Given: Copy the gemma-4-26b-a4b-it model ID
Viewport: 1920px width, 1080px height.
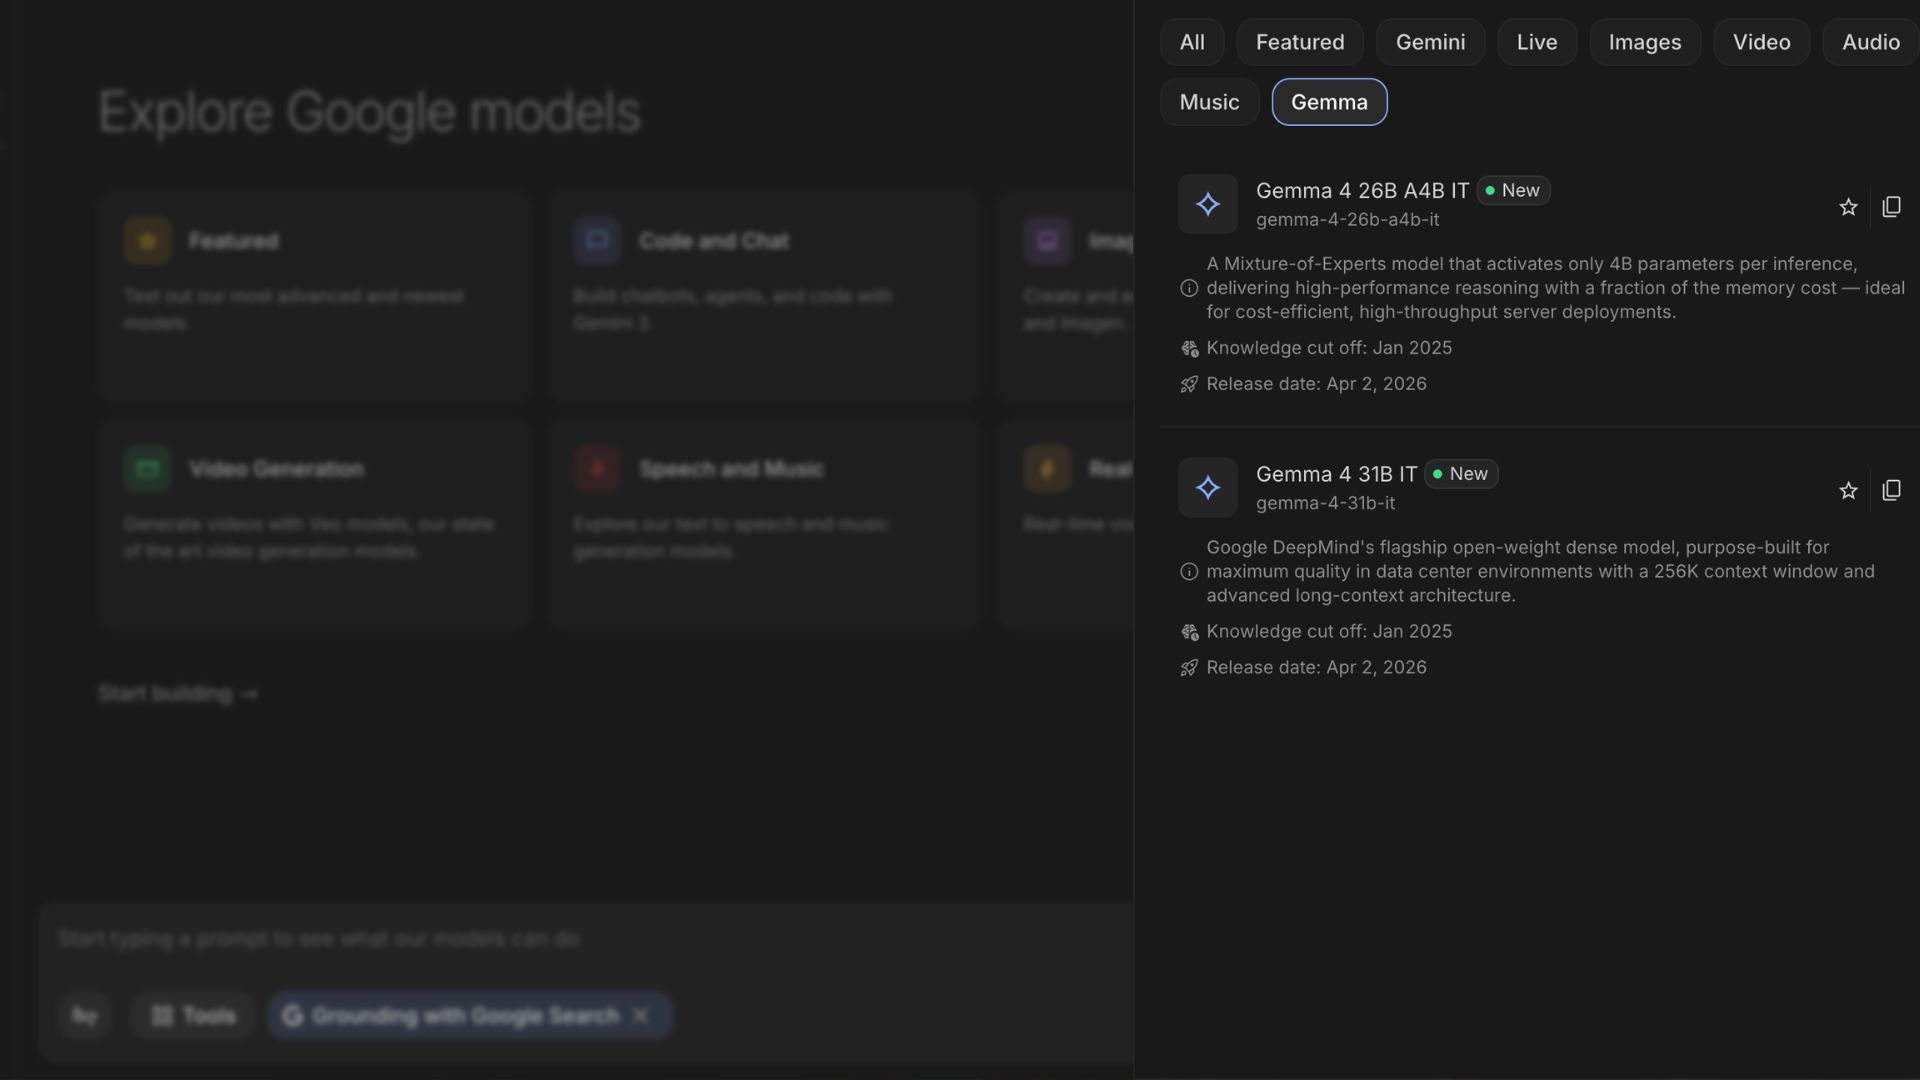Looking at the screenshot, I should click(x=1891, y=207).
